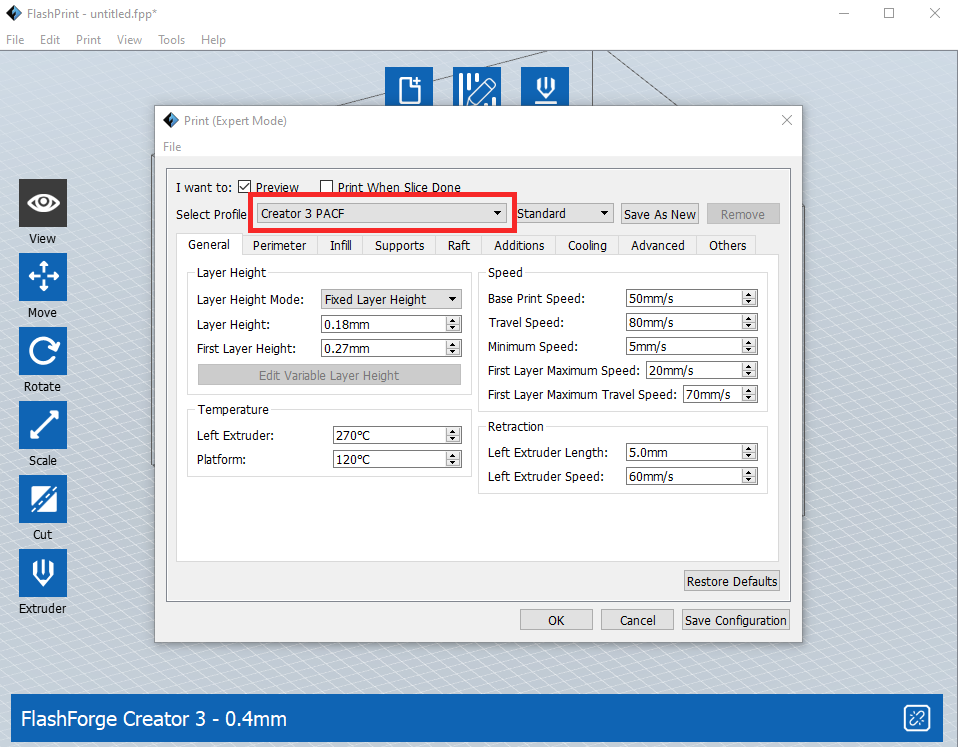Click the Supports editing toolbar icon
Image resolution: width=958 pixels, height=747 pixels.
tap(477, 87)
